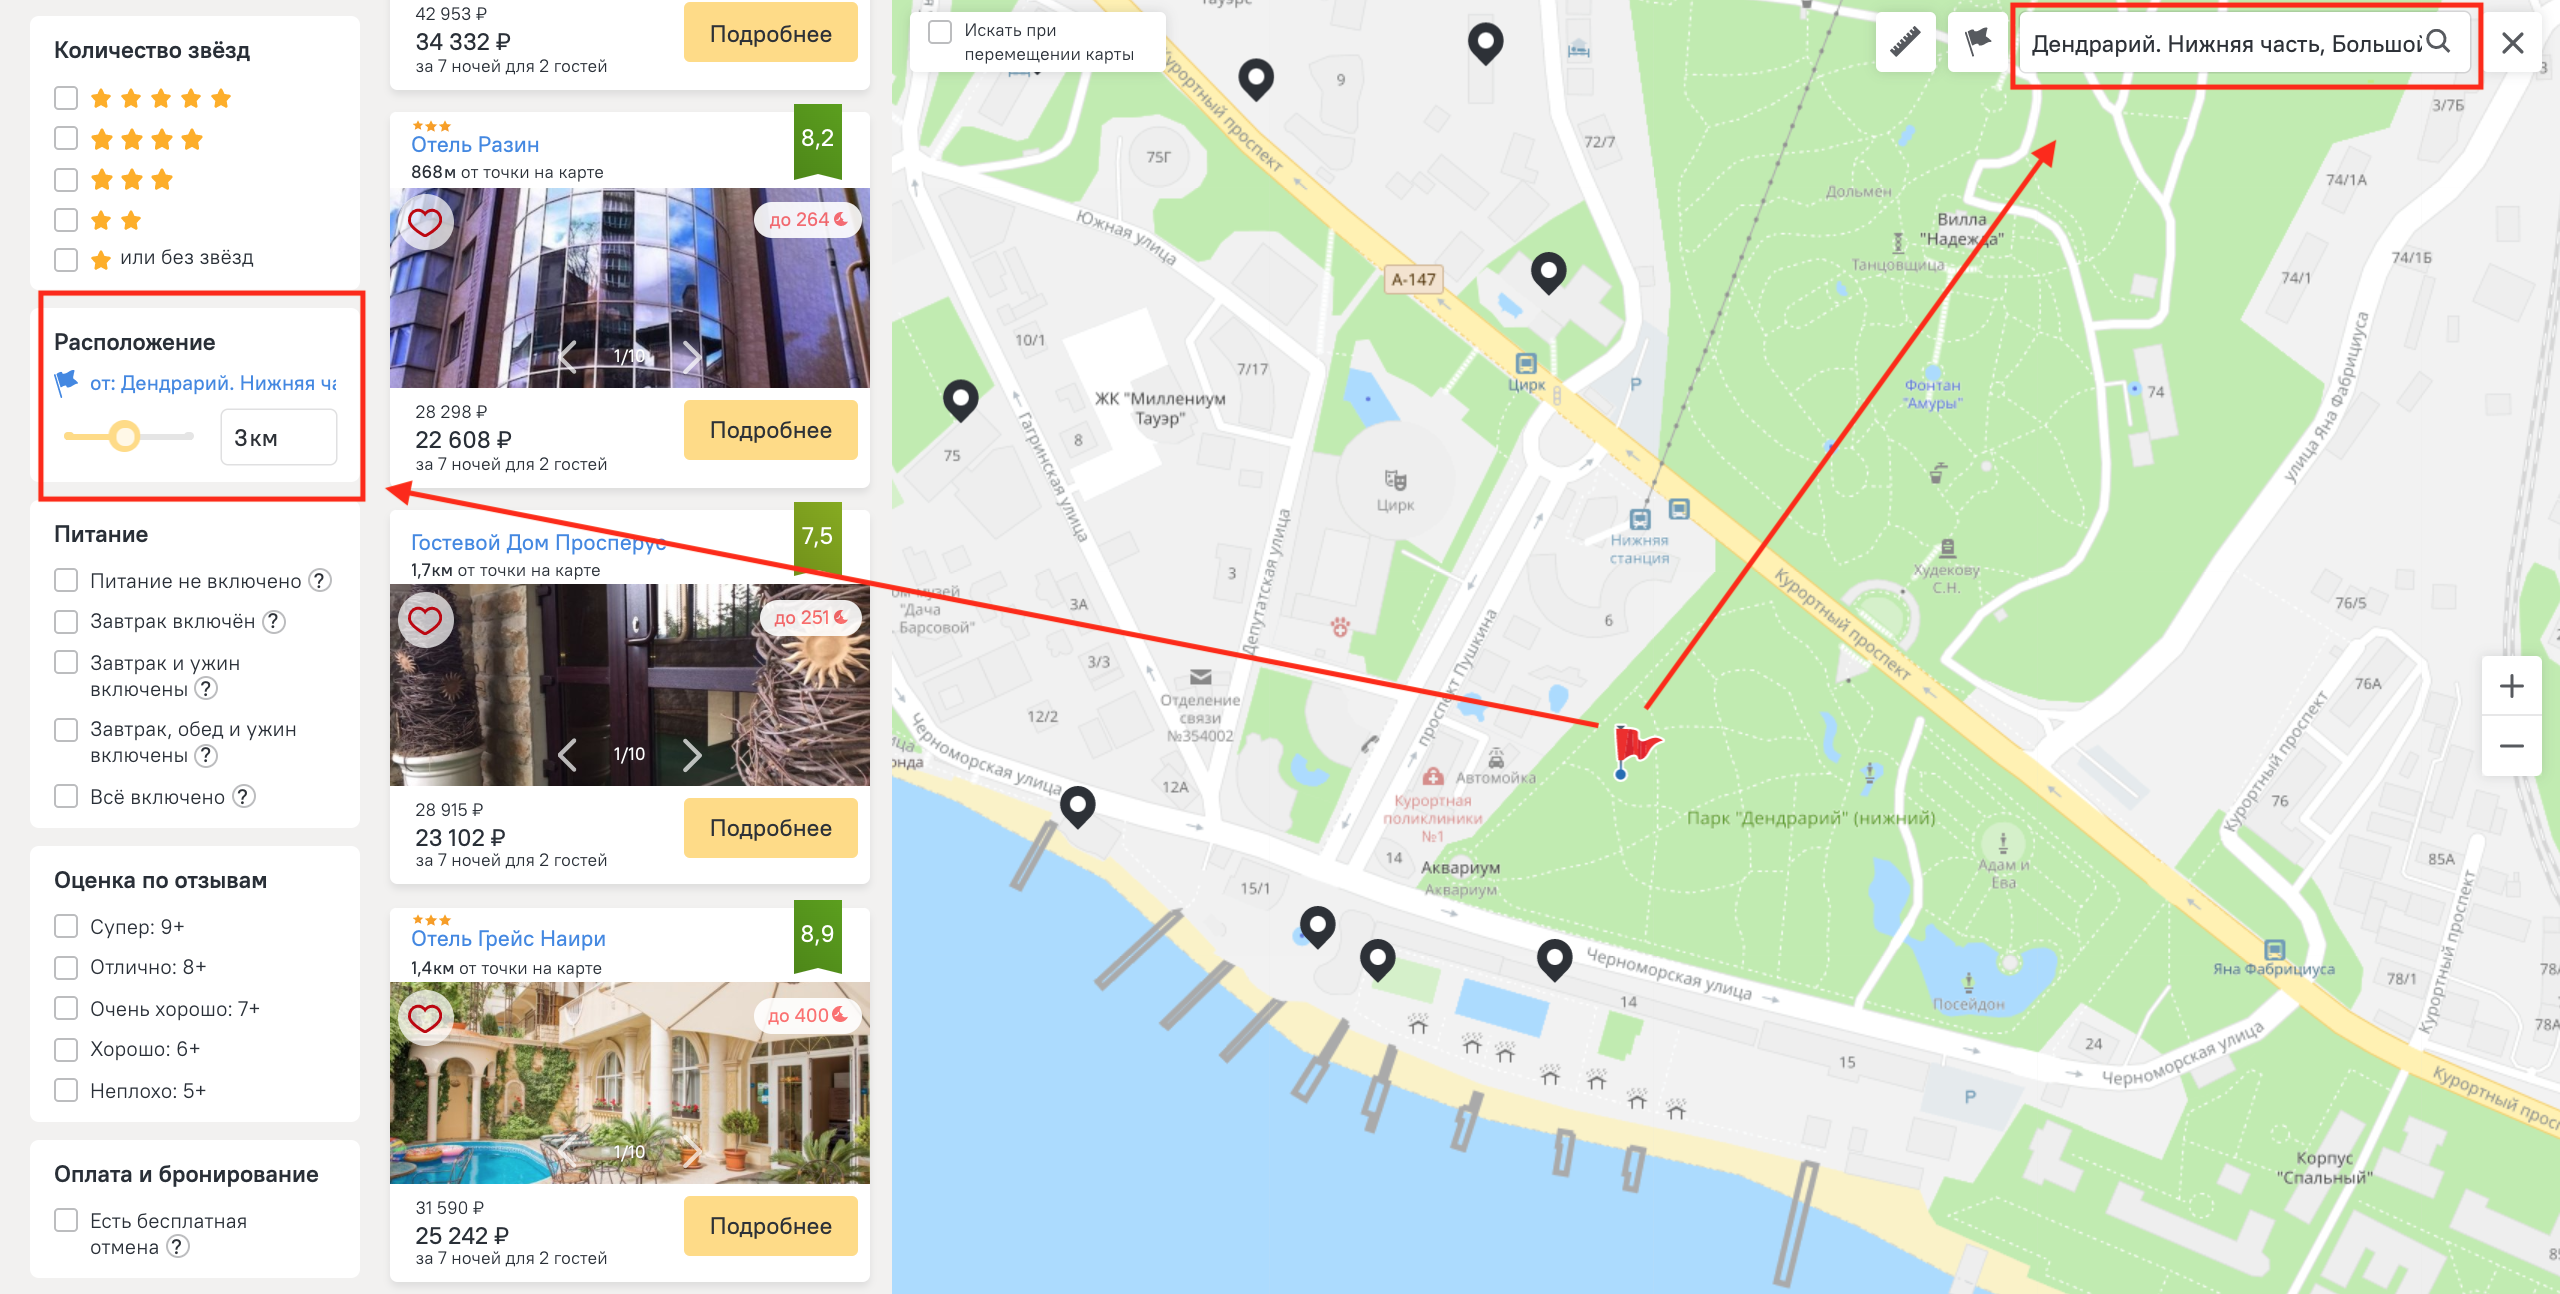Image resolution: width=2560 pixels, height=1294 pixels.
Task: Open Отель Грейс Наири hotel link
Action: (x=508, y=939)
